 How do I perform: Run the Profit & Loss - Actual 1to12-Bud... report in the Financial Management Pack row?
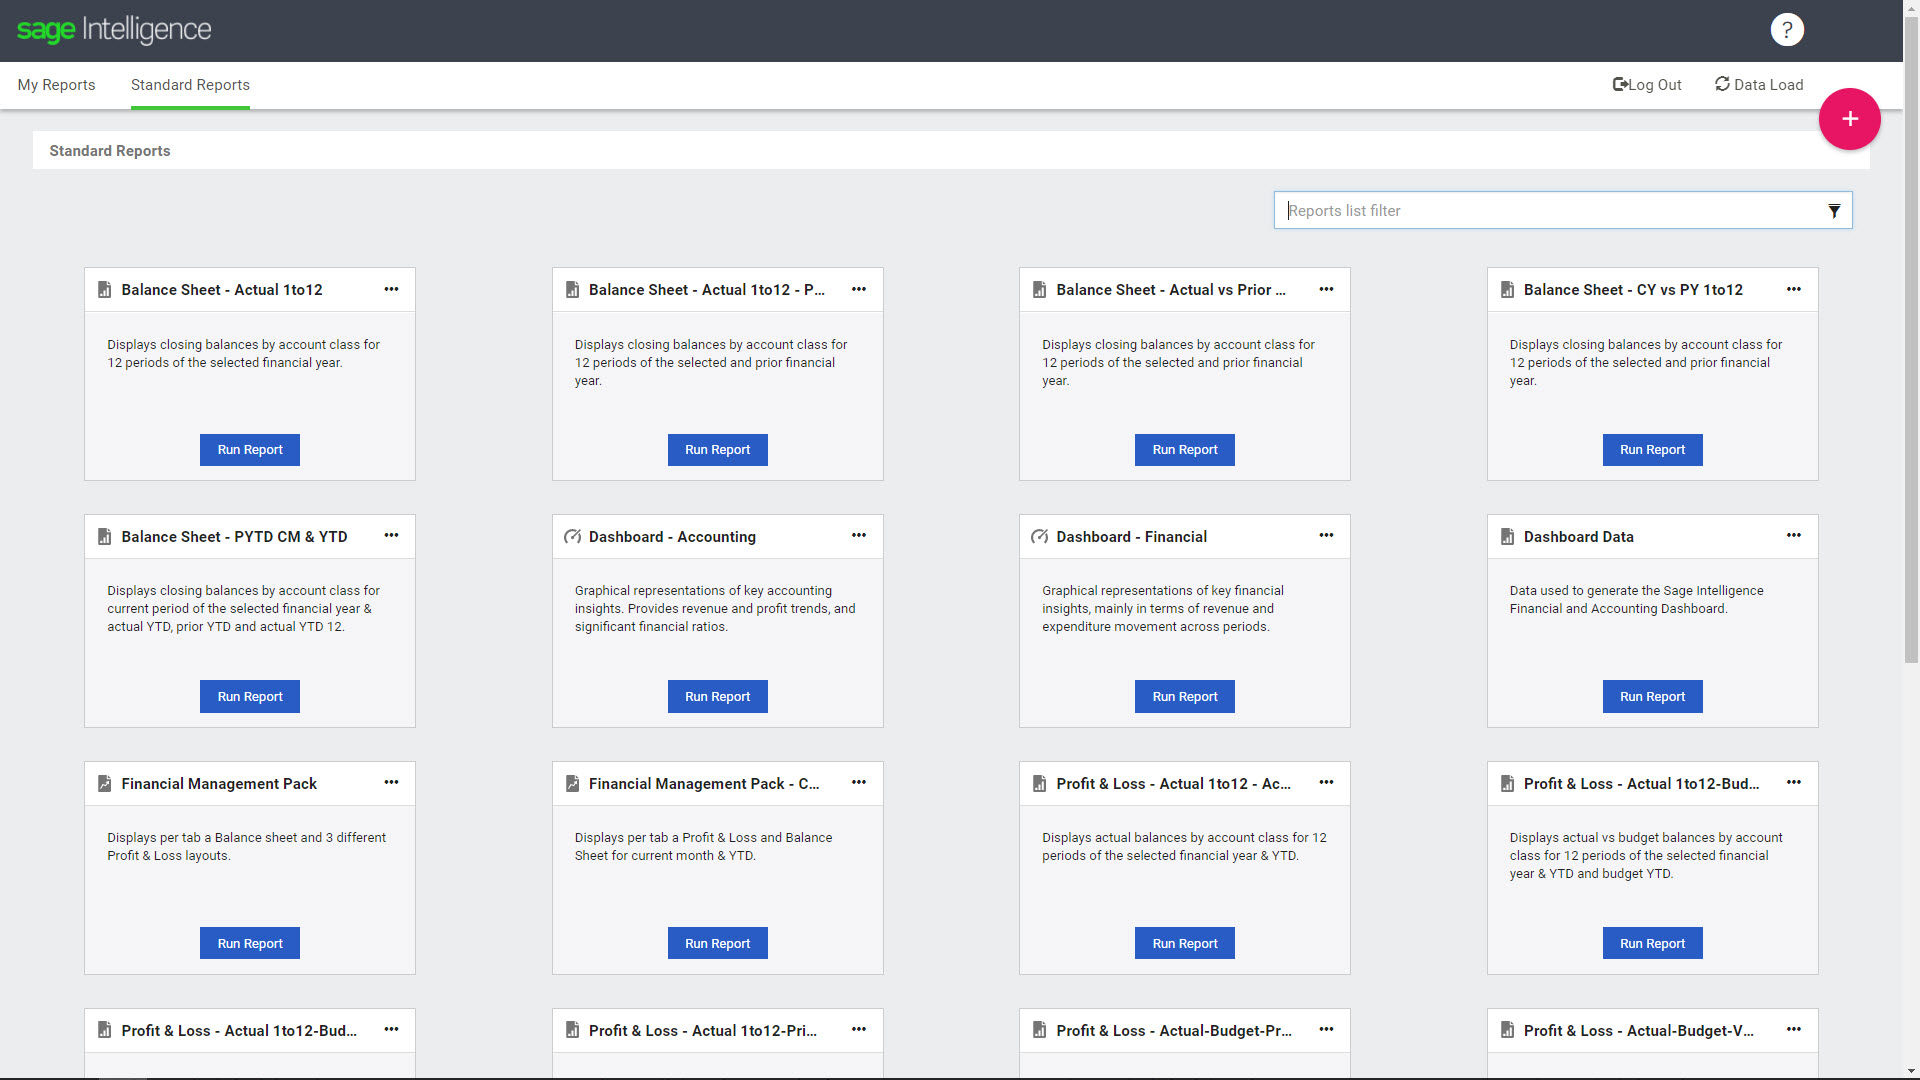pyautogui.click(x=1652, y=944)
